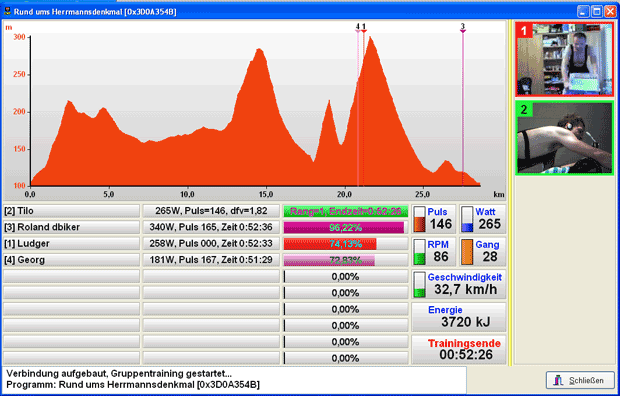This screenshot has width=620, height=396.
Task: Click the Geschwindigkeit gauge bar icon
Action: tap(419, 284)
